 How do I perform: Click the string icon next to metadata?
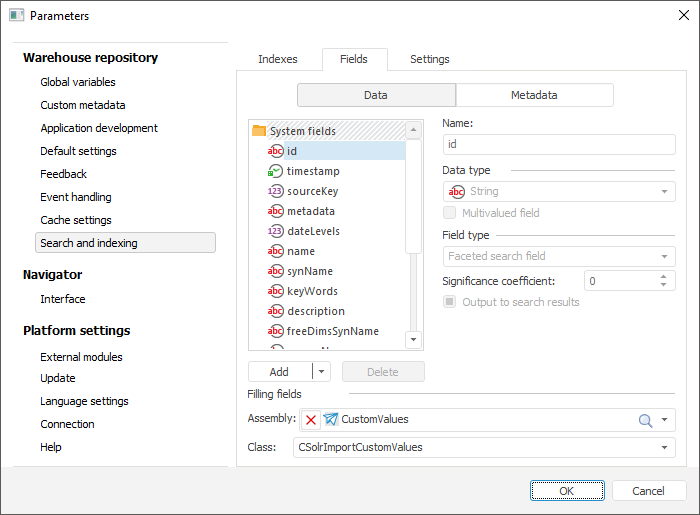(275, 211)
